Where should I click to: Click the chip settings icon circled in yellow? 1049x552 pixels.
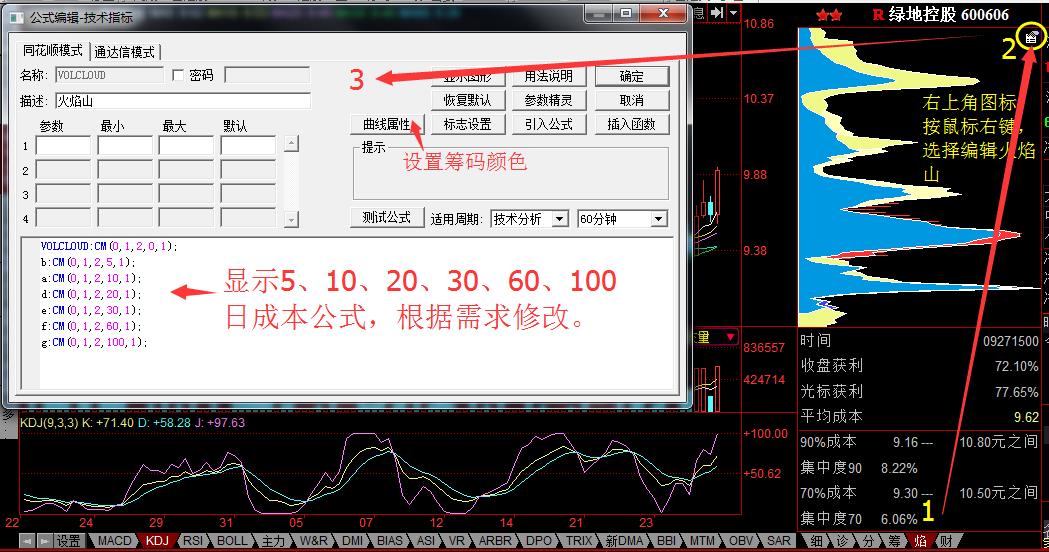[1029, 38]
